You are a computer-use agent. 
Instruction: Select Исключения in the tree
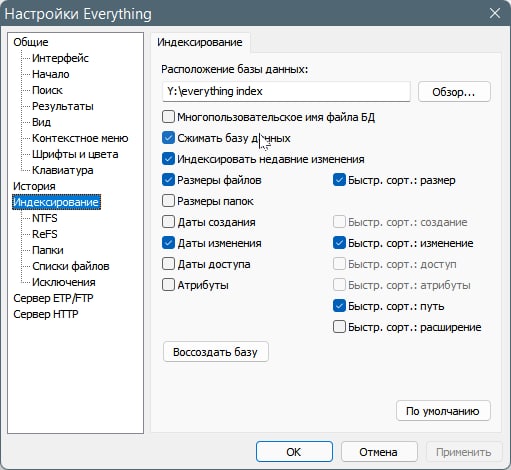pos(64,282)
